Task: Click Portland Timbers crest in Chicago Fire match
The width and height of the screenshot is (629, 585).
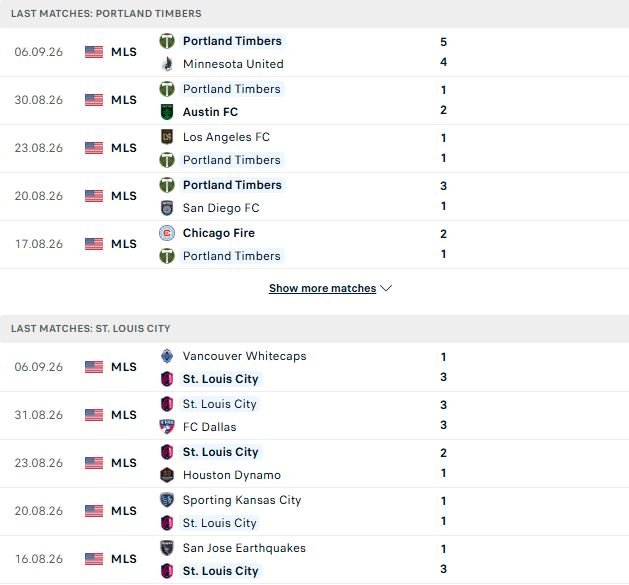Action: pos(167,256)
